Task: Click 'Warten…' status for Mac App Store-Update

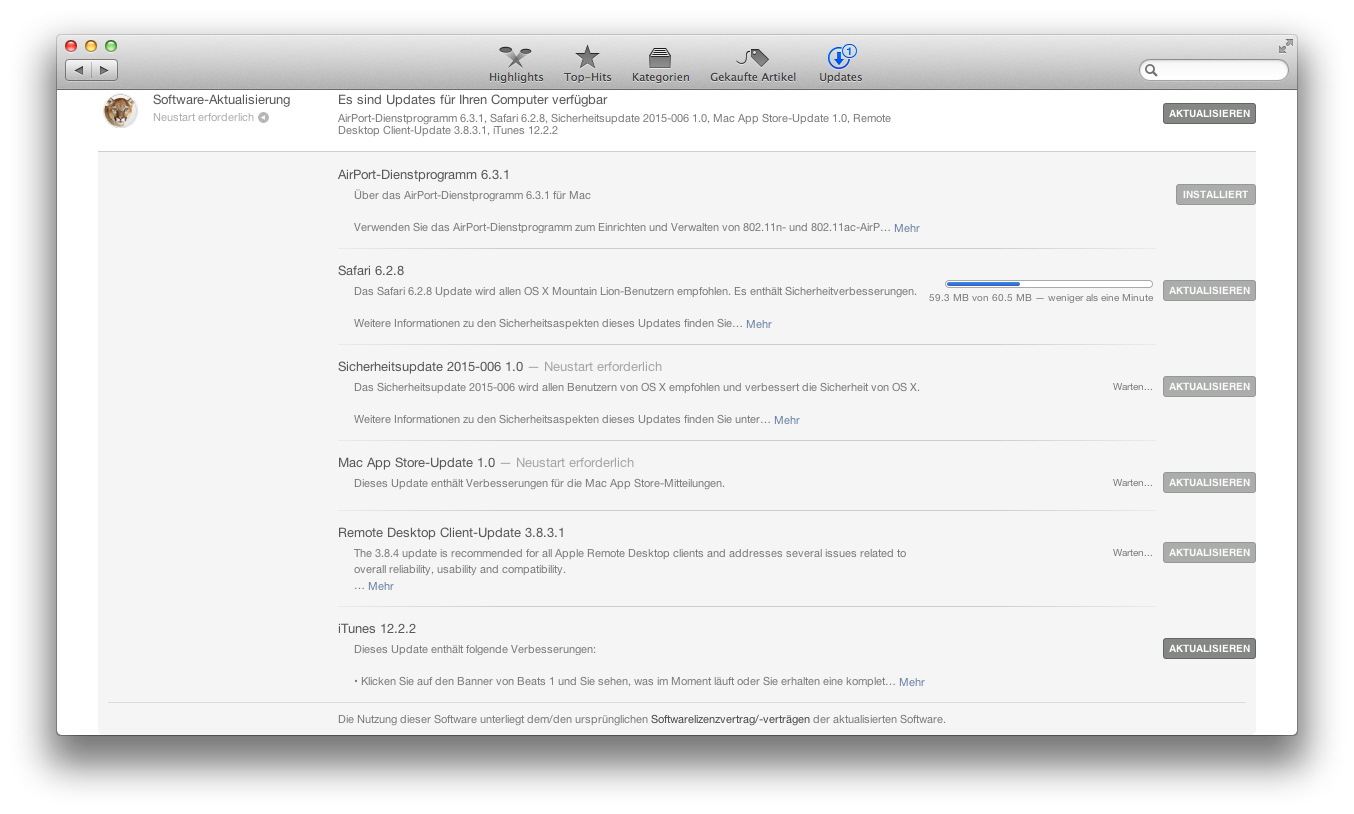Action: tap(1132, 483)
